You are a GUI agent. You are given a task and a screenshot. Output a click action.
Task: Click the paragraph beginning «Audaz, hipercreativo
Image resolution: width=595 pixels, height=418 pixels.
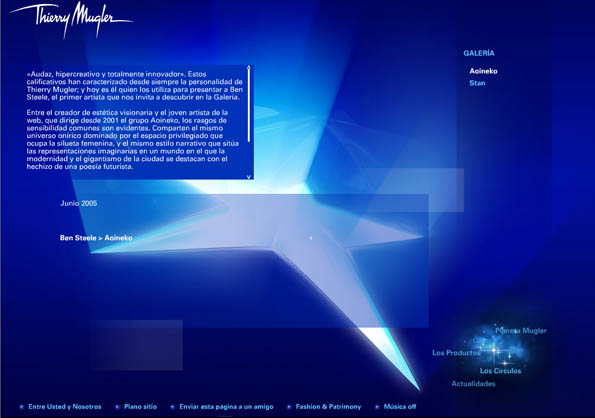135,86
